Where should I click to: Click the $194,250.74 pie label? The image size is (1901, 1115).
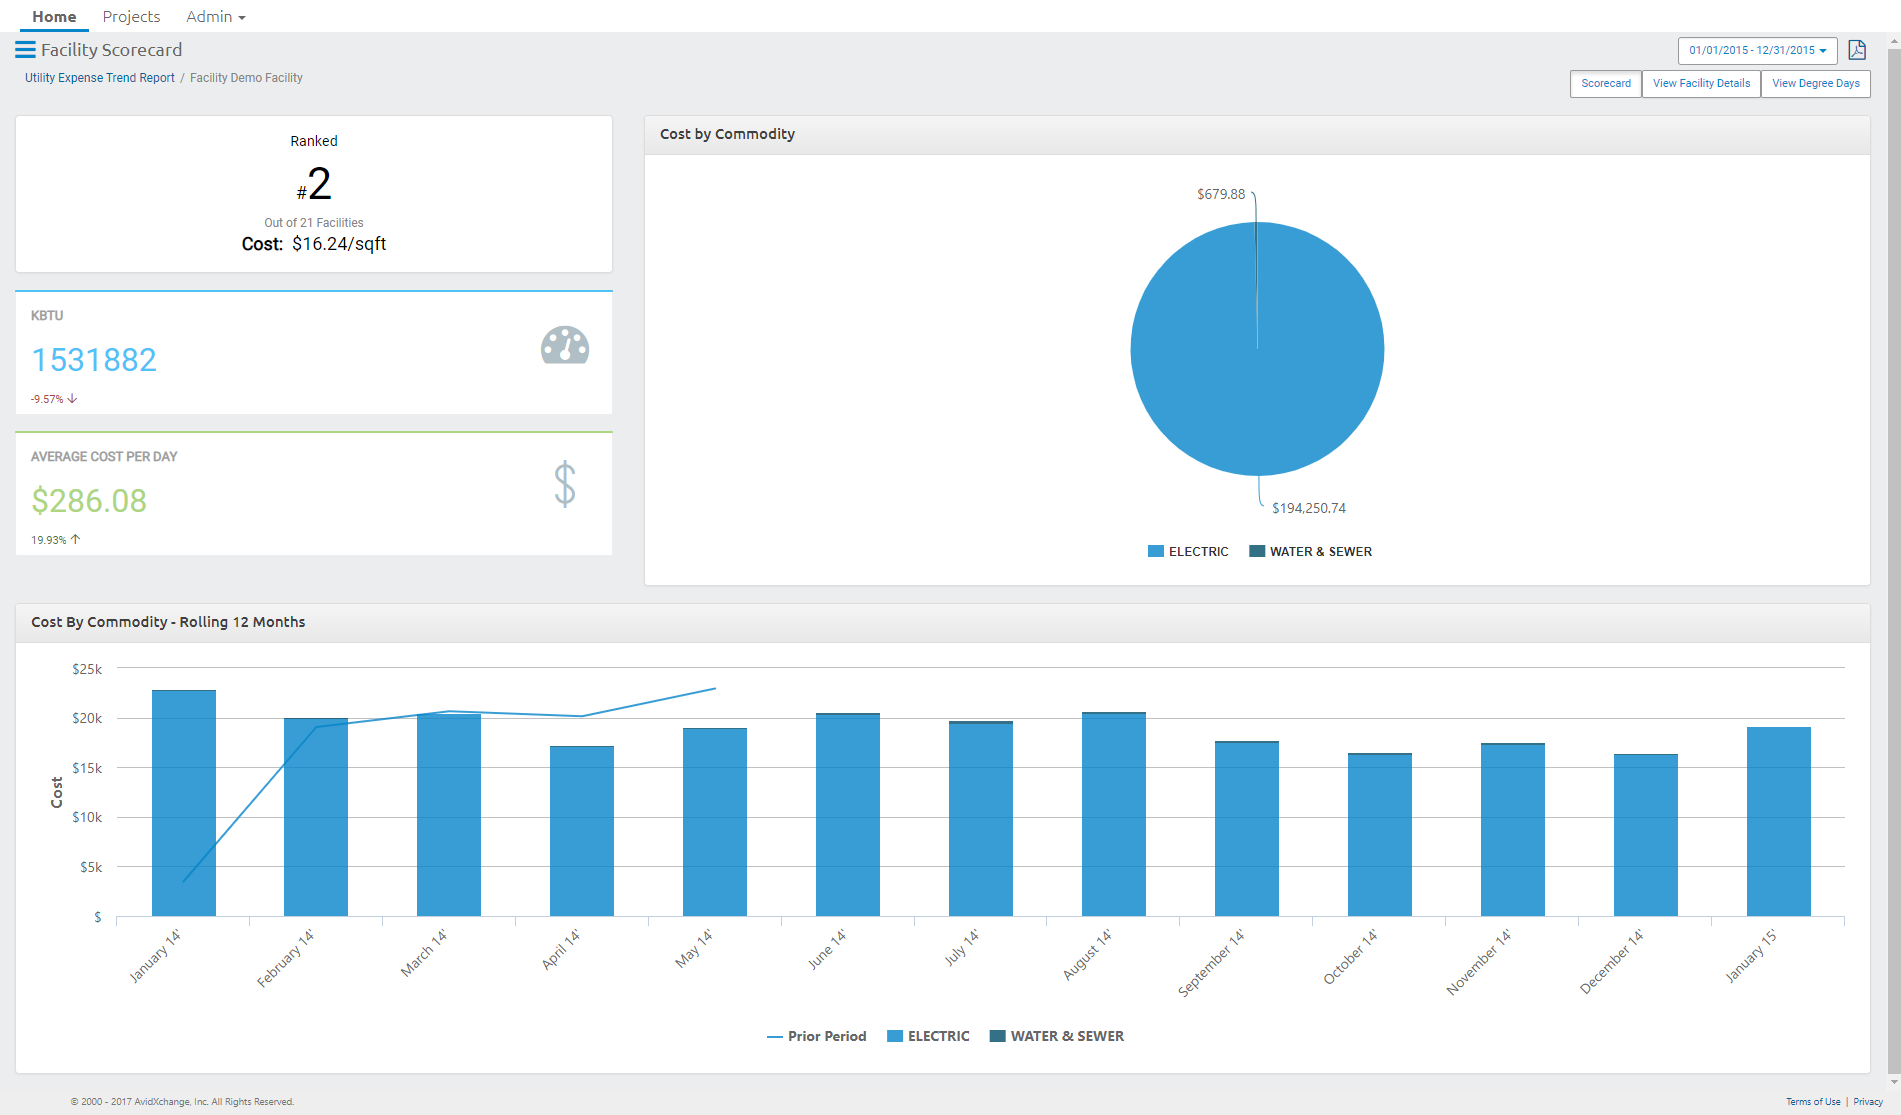1309,508
